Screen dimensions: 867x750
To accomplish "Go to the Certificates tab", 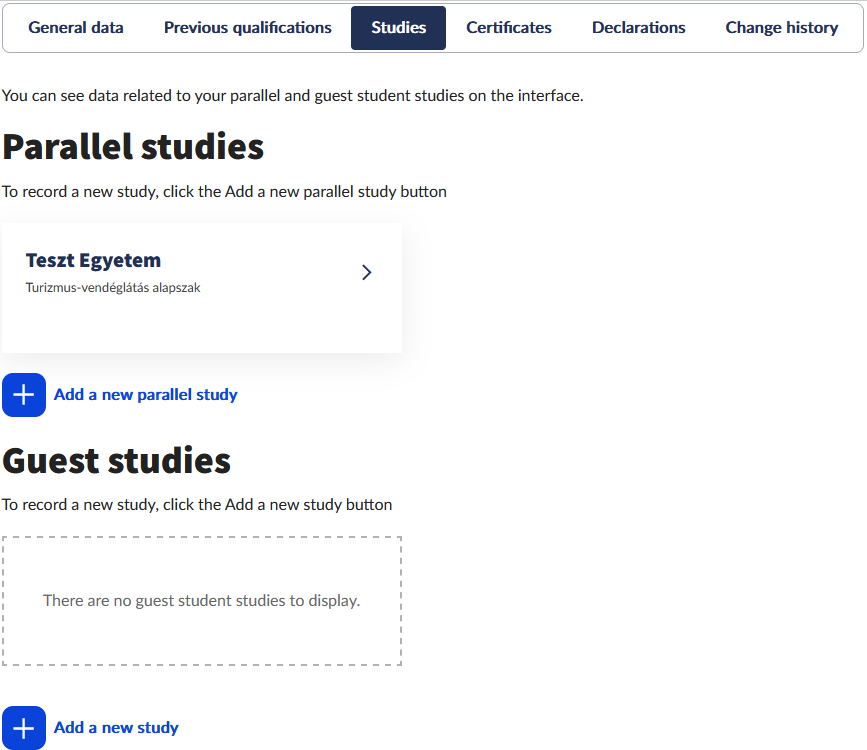I will (x=509, y=28).
